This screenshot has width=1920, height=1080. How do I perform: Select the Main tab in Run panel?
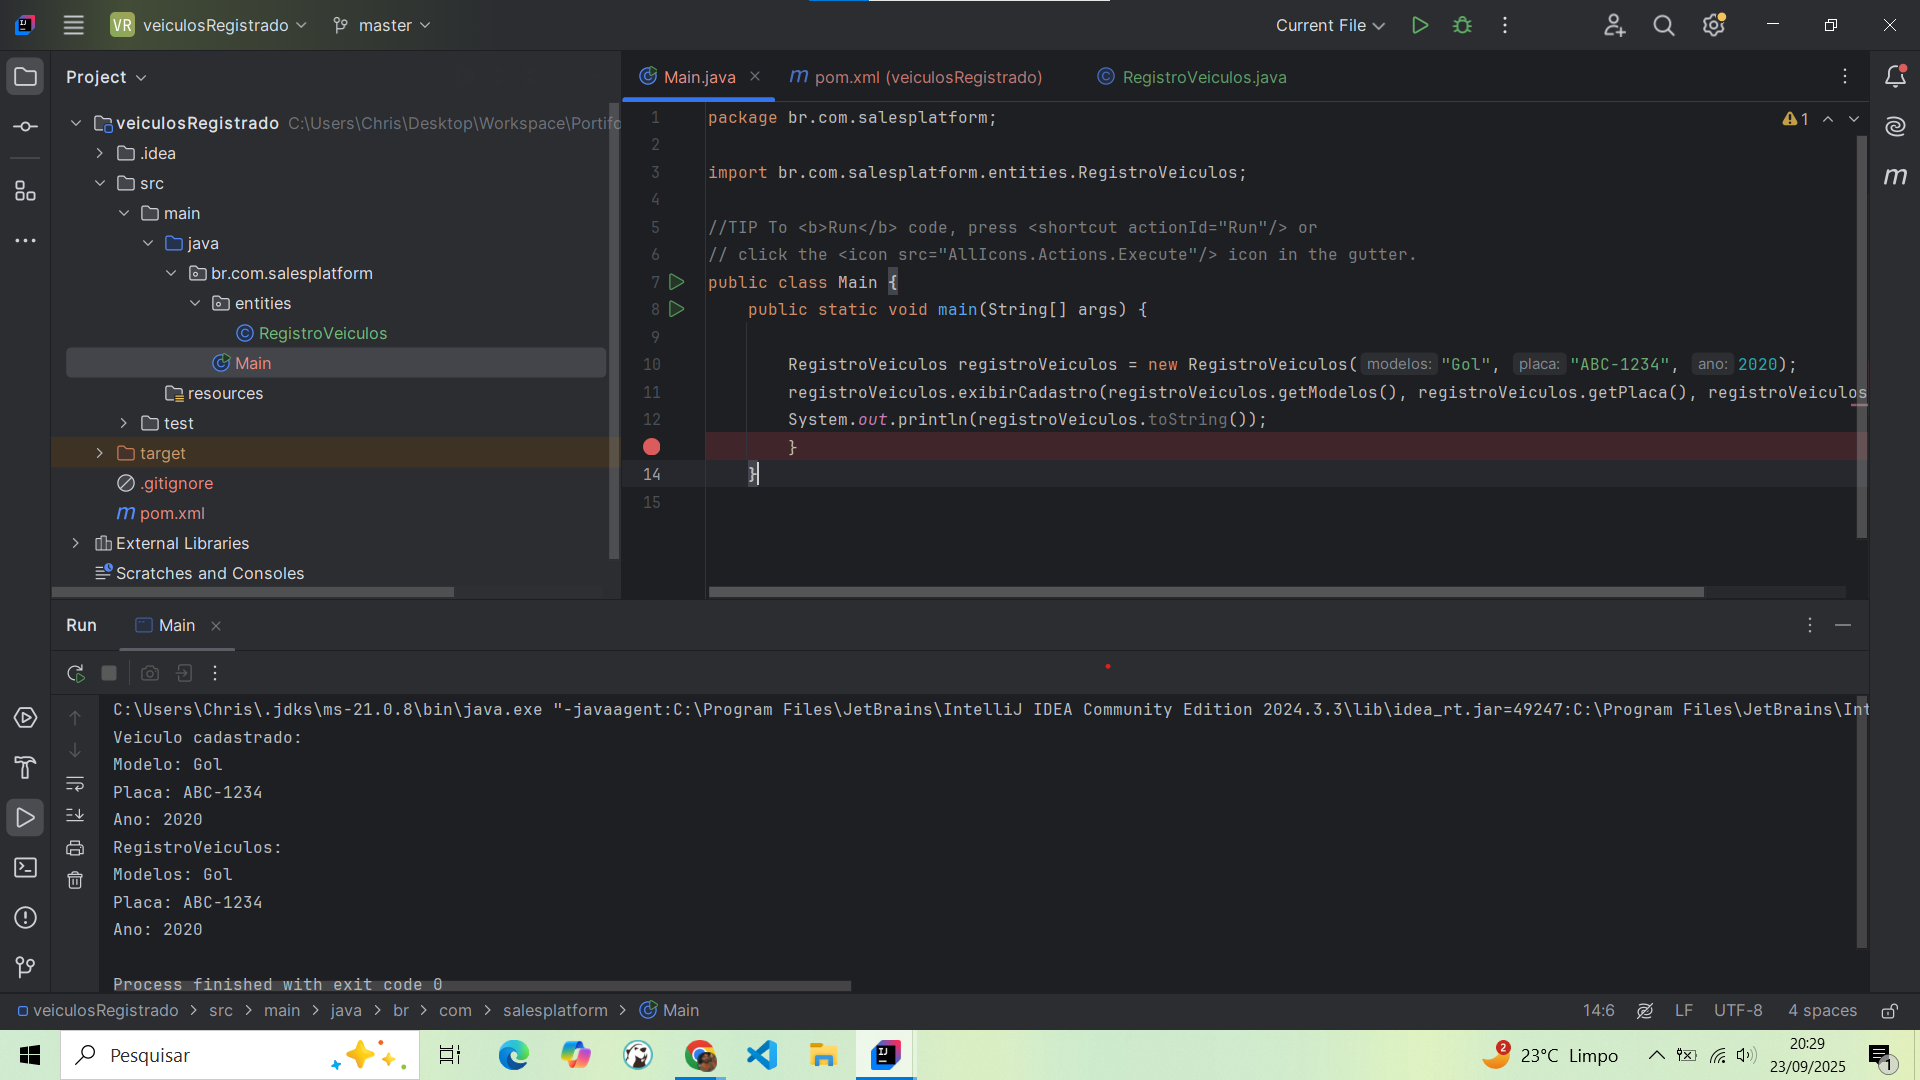pyautogui.click(x=177, y=625)
